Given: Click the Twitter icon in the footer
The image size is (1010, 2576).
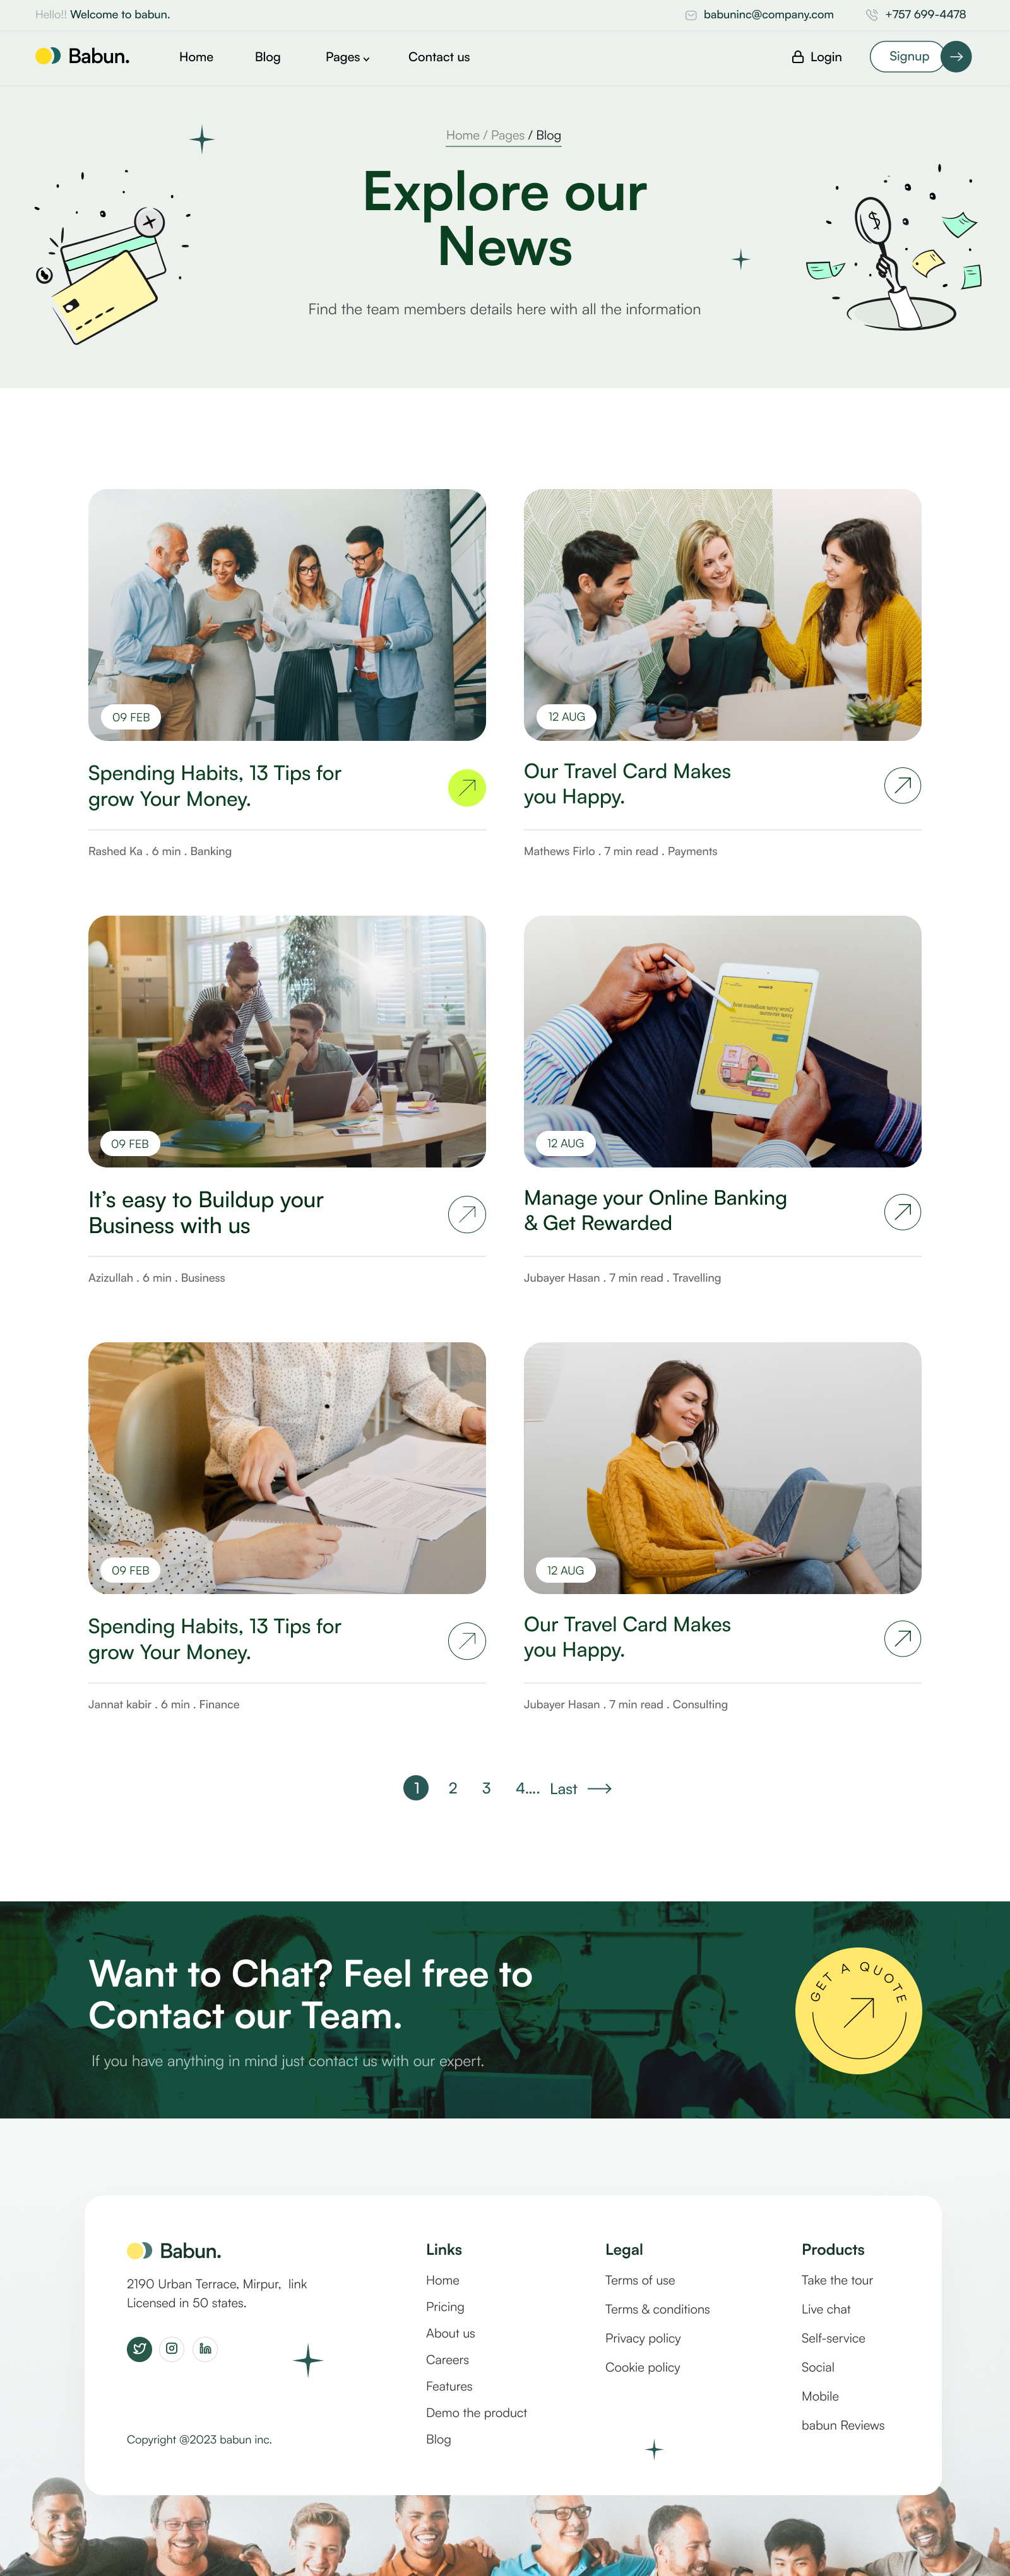Looking at the screenshot, I should [139, 2348].
